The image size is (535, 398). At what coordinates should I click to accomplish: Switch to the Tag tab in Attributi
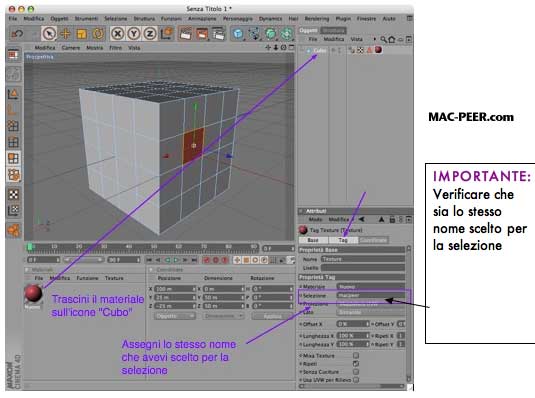coord(343,240)
